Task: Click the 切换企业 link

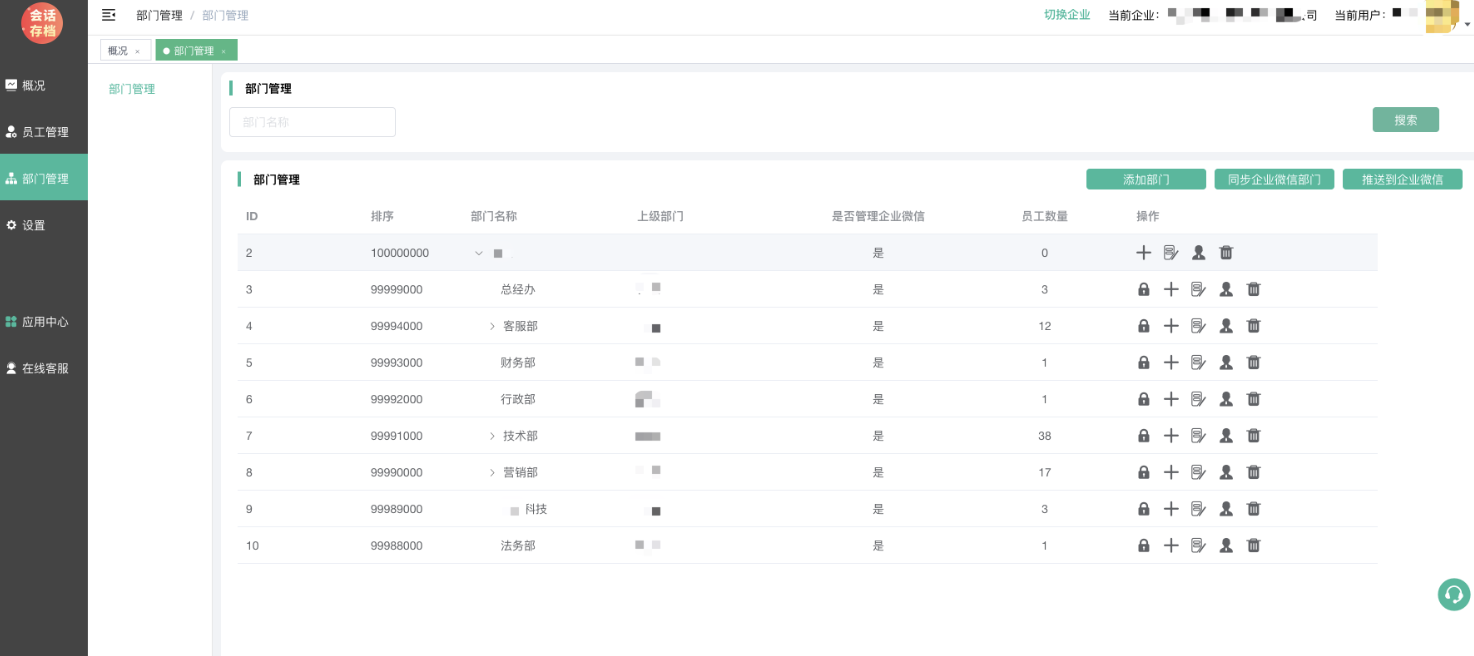Action: point(1066,15)
